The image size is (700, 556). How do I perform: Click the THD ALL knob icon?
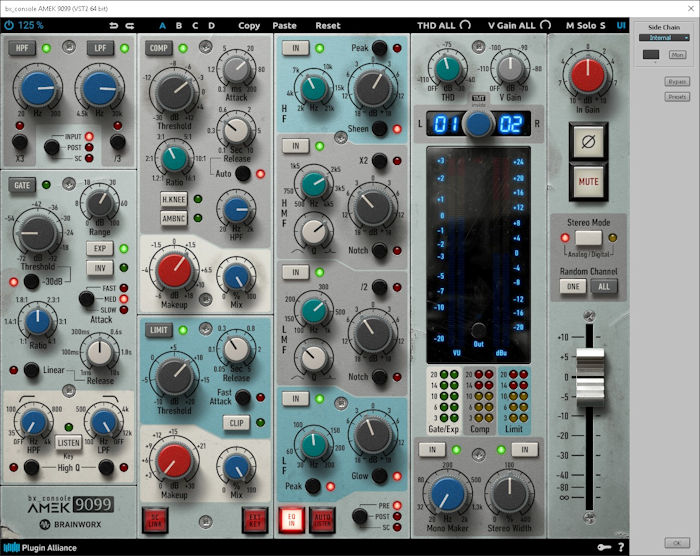(465, 25)
